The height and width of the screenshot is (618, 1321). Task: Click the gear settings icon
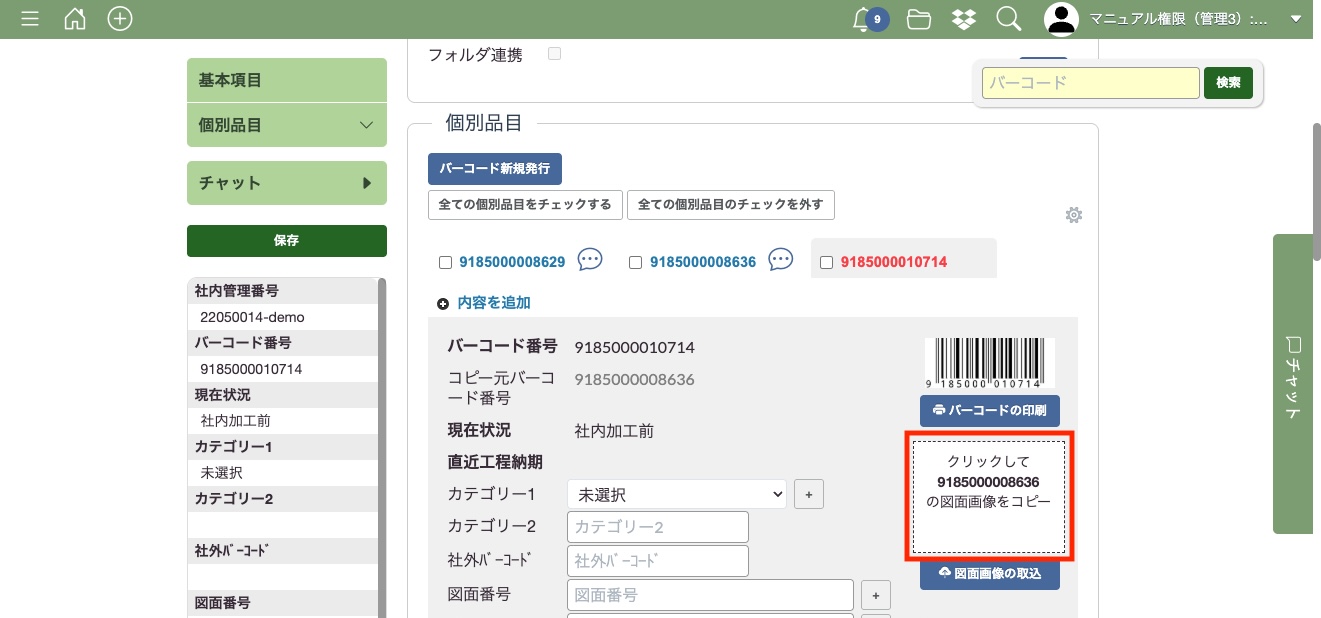pos(1074,215)
